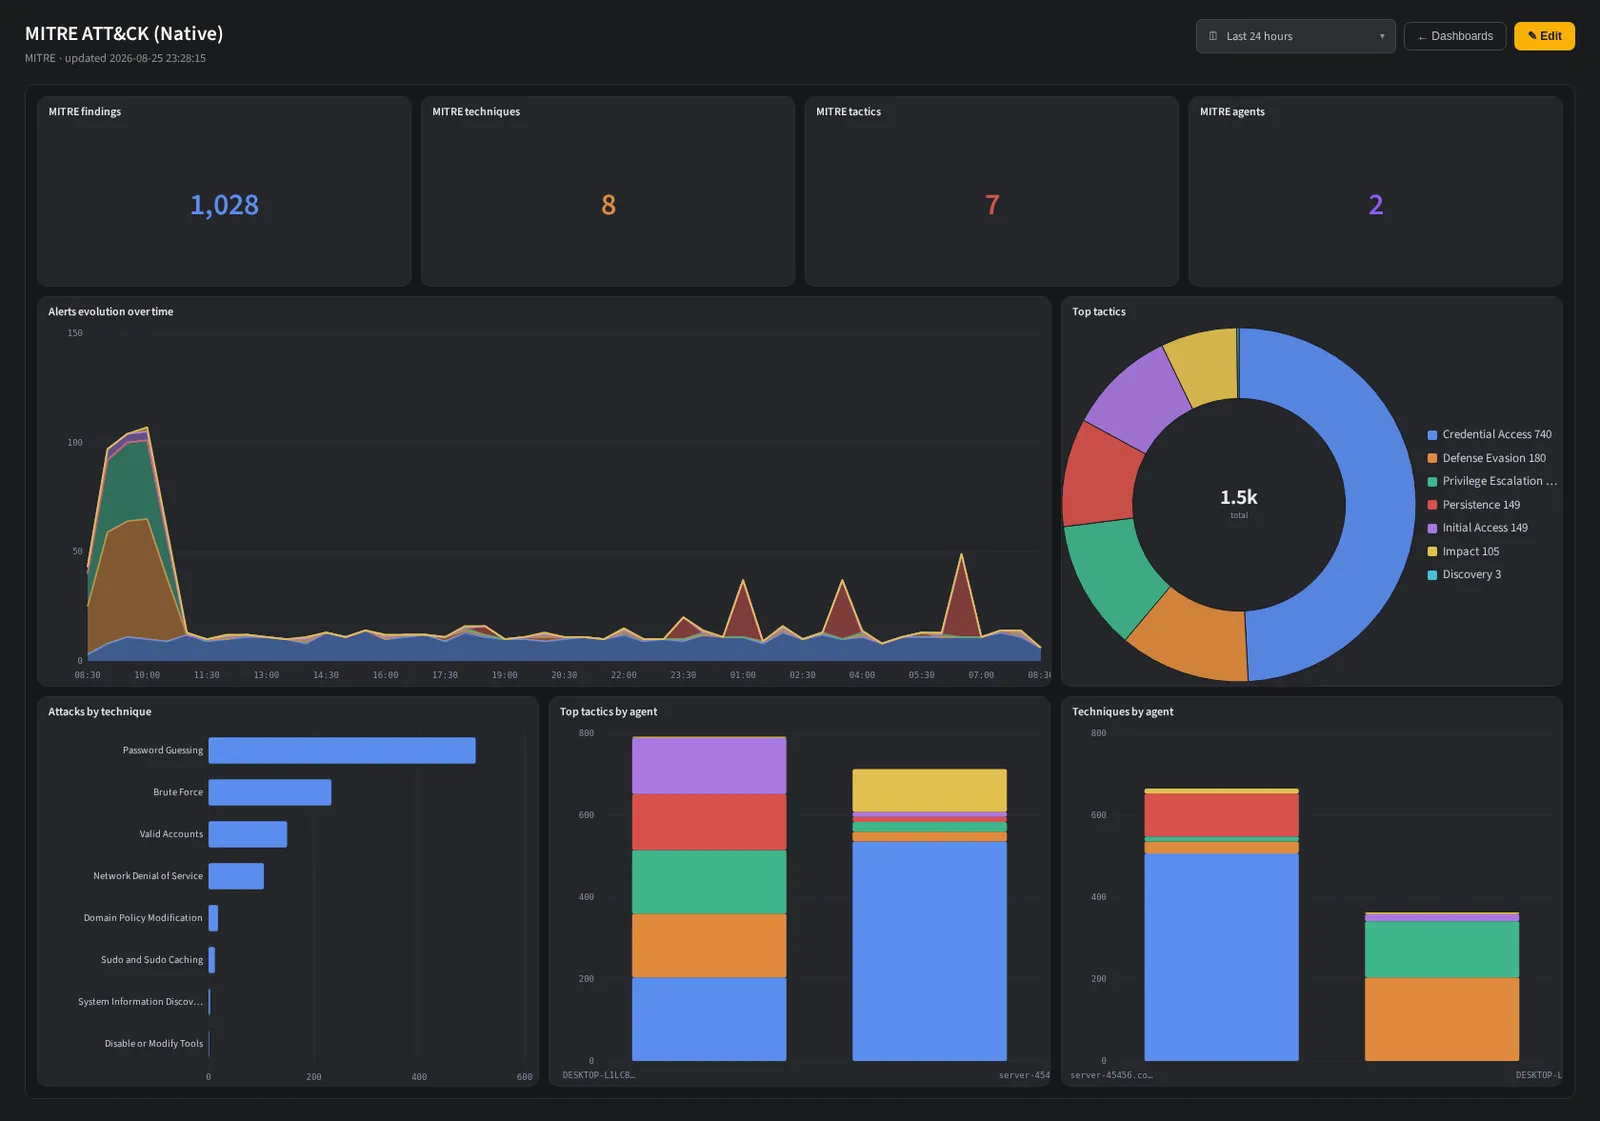Click the Impact 105 legend label
This screenshot has width=1600, height=1121.
click(1471, 552)
